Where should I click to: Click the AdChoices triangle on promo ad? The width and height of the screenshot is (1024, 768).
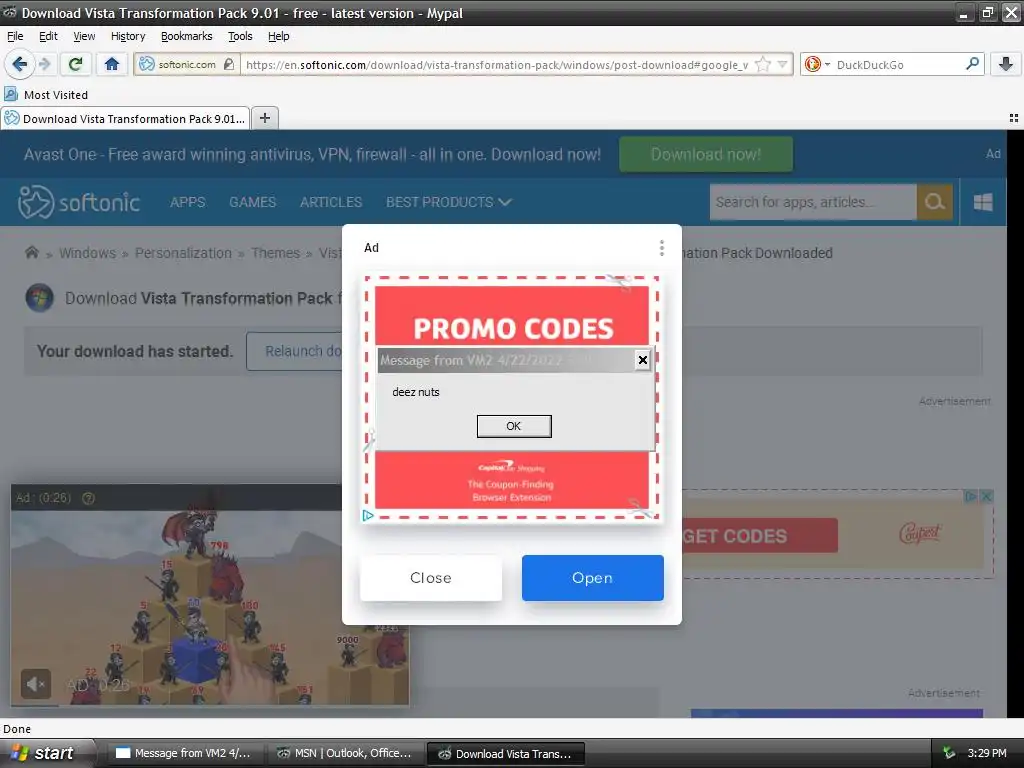pos(368,515)
